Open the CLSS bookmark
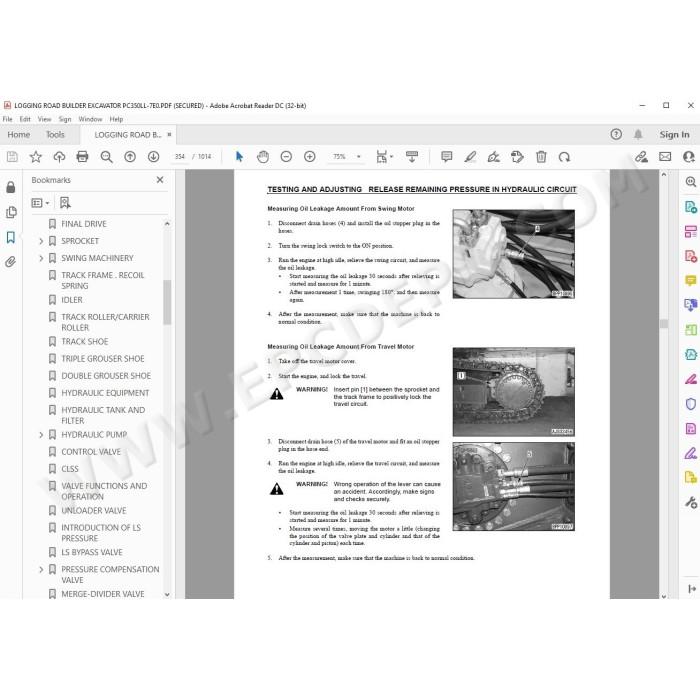Viewport: 700px width, 700px height. tap(70, 469)
